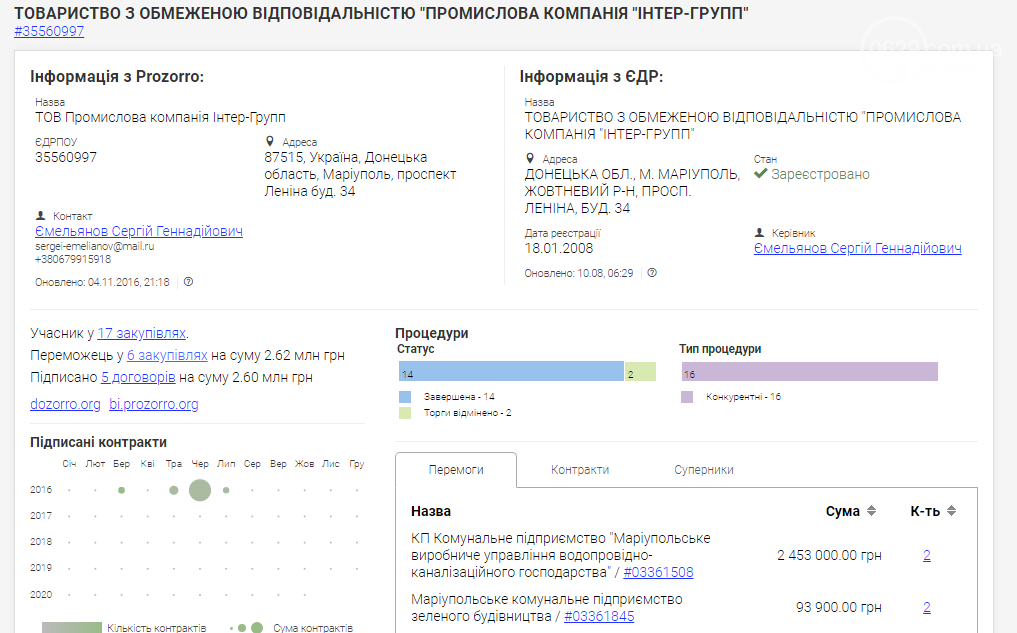Open organization code link #03361845
1017x633 pixels.
pyautogui.click(x=599, y=617)
